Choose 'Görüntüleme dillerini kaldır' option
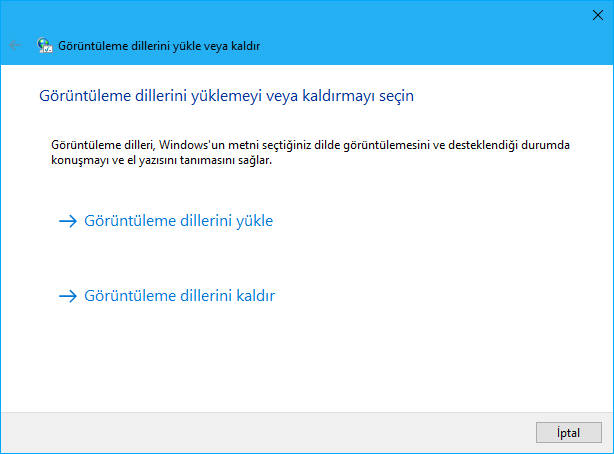 [x=180, y=296]
